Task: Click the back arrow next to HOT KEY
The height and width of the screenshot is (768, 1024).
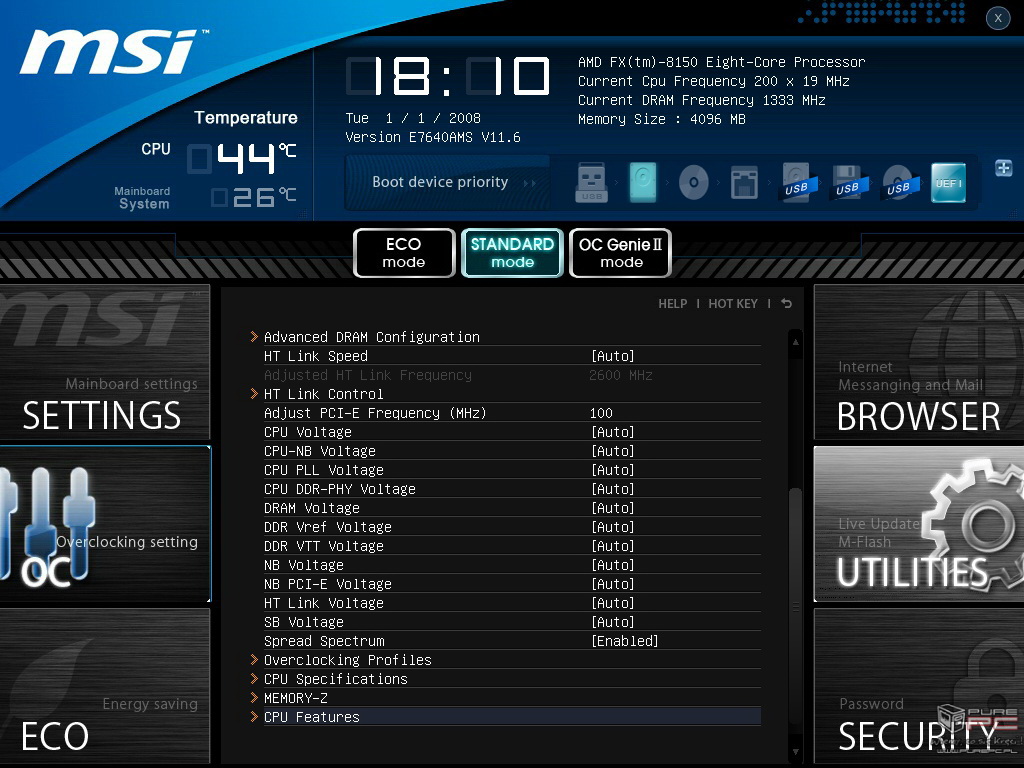Action: 786,304
